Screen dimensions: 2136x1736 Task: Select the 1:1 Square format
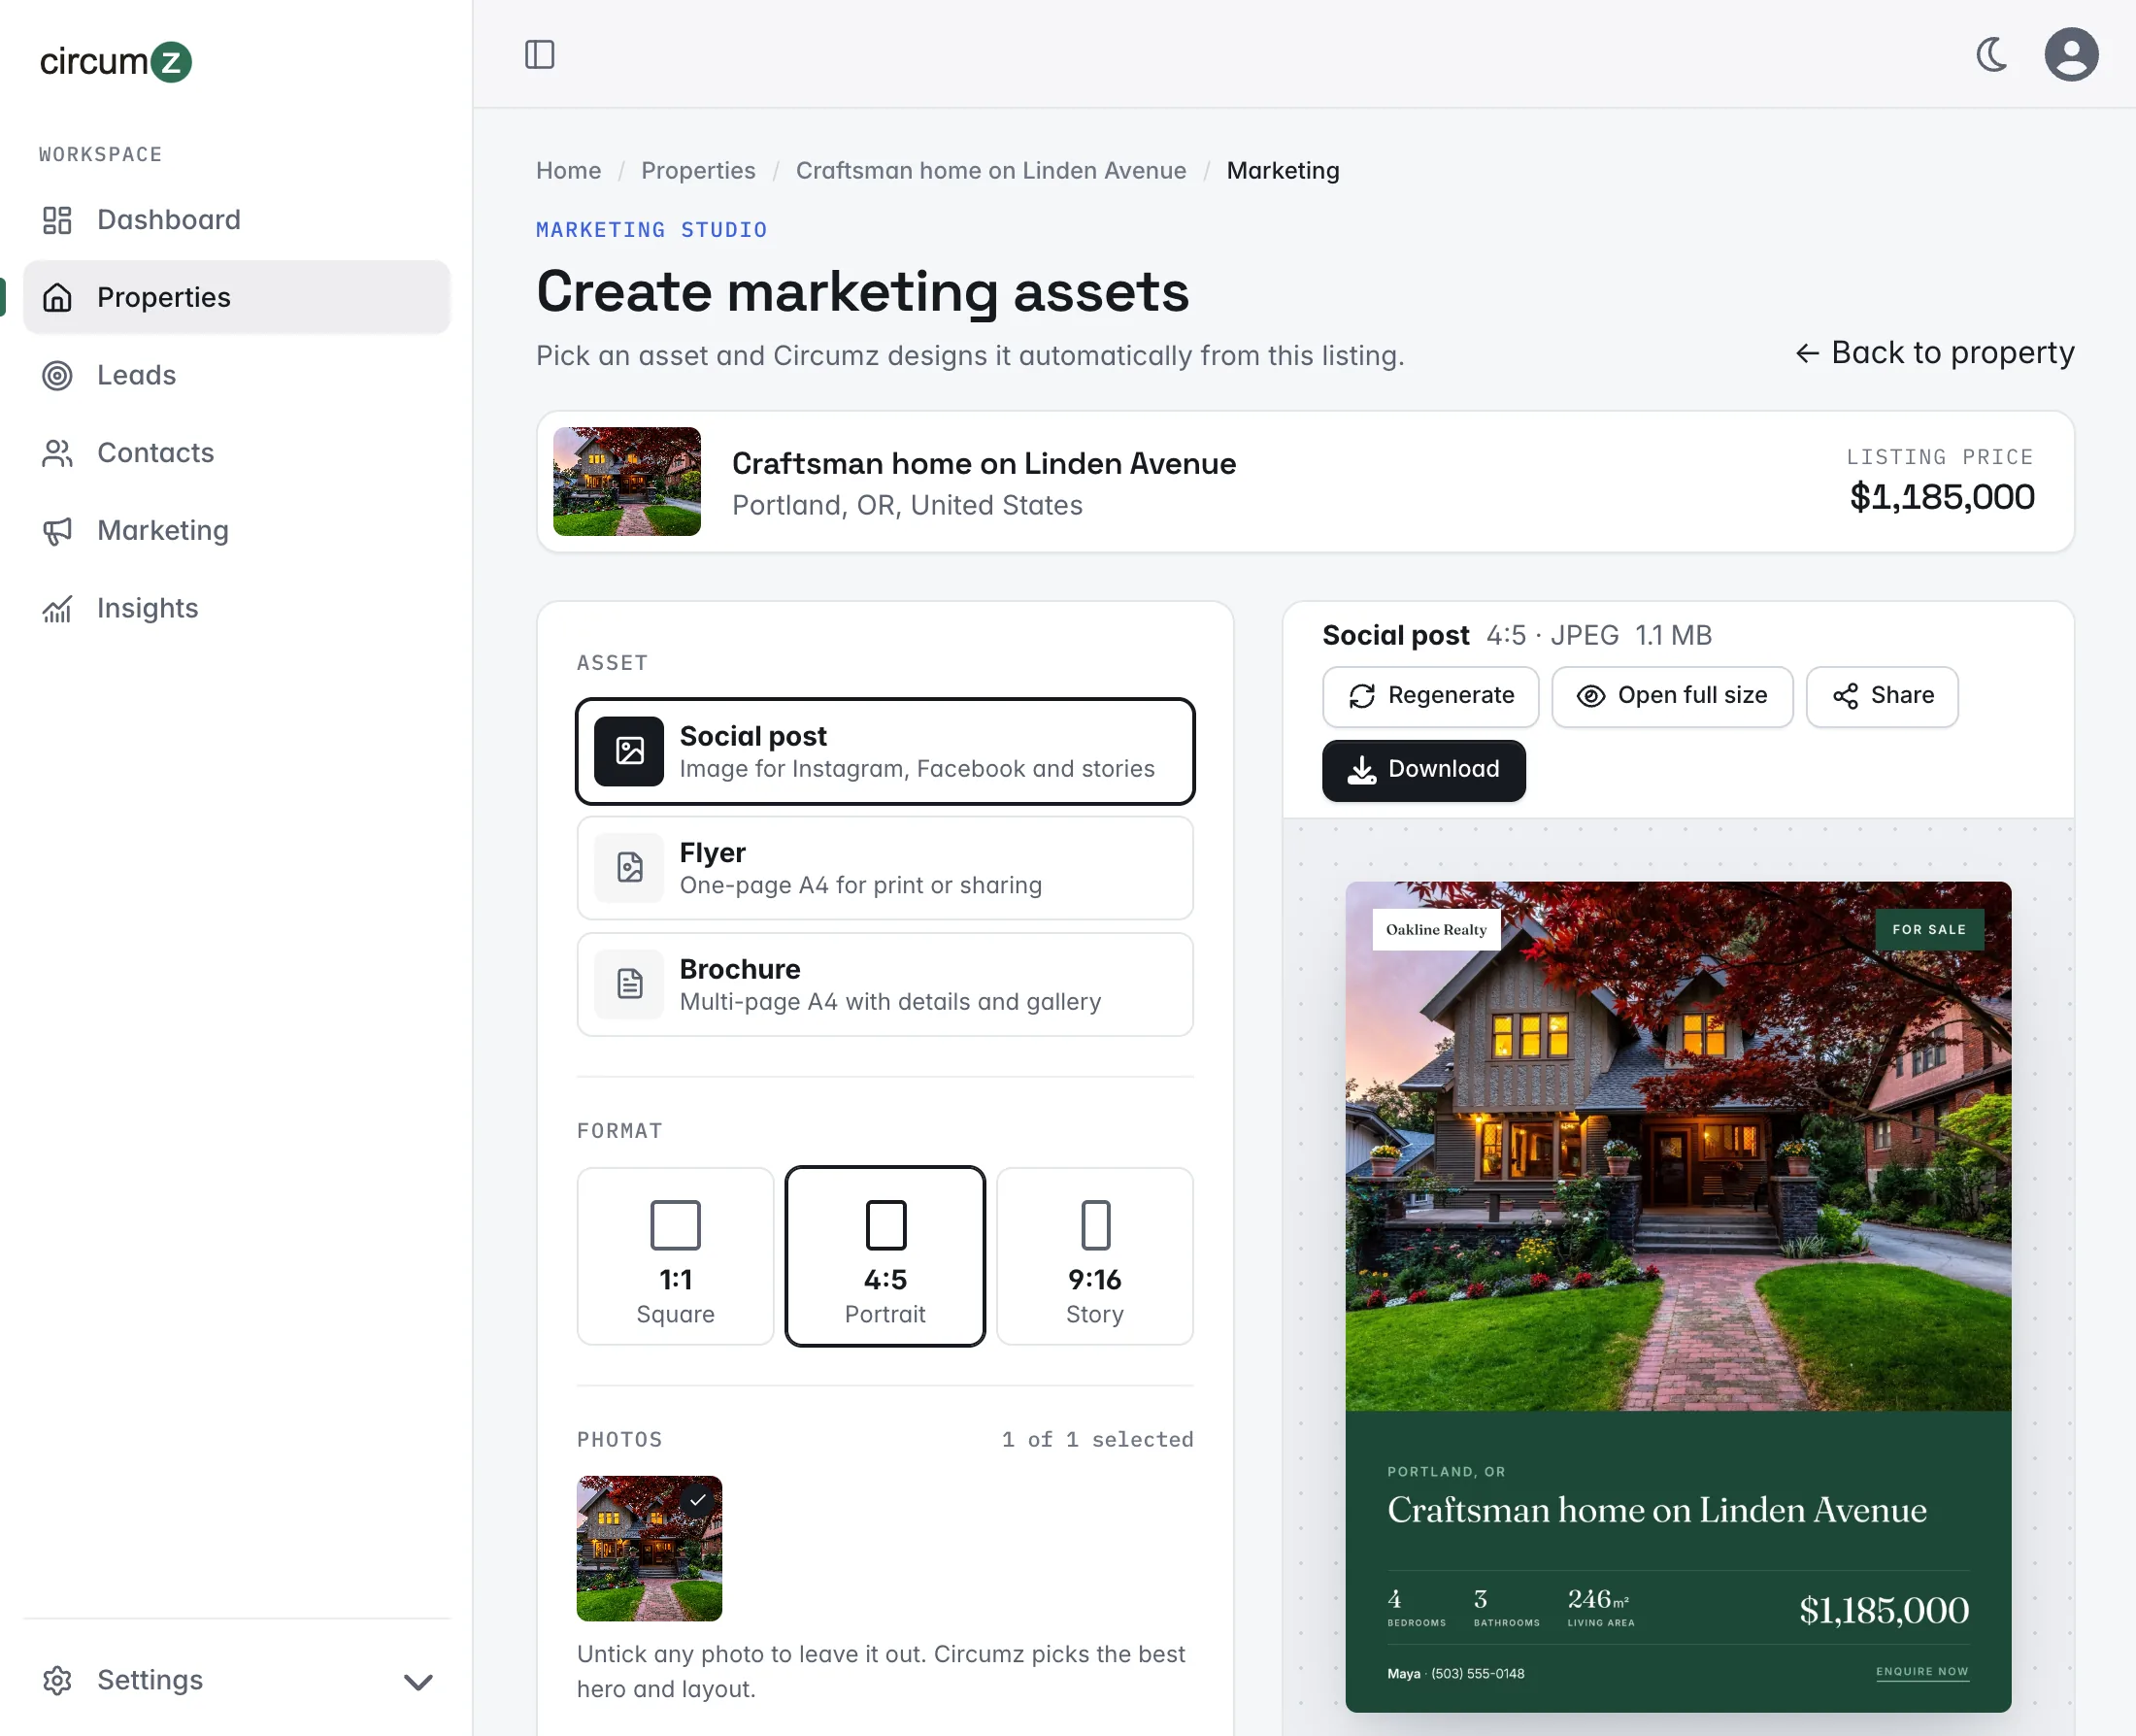(675, 1257)
